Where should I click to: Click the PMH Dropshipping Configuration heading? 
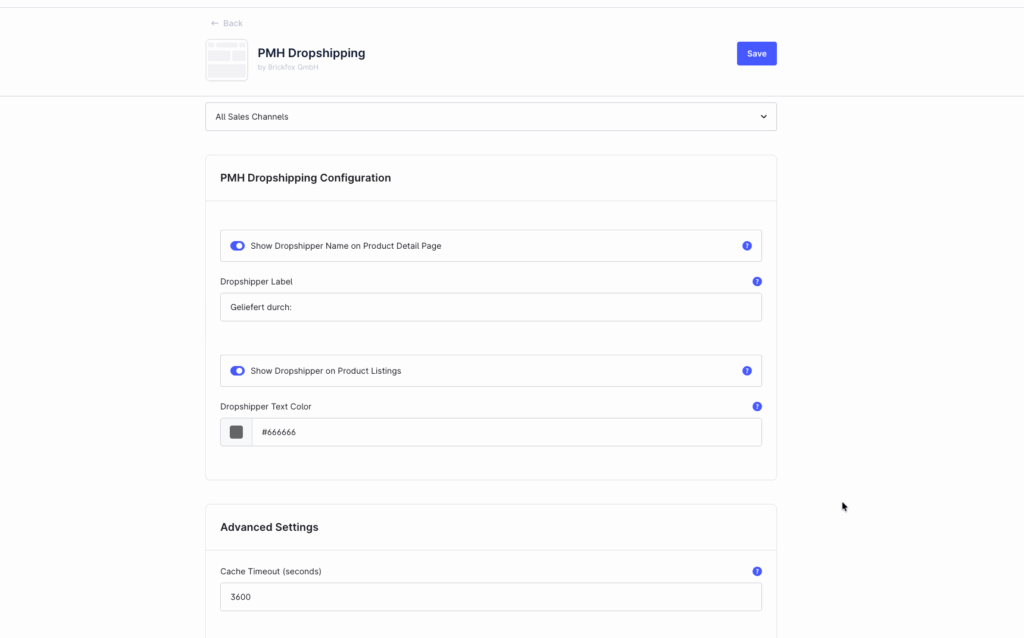[305, 178]
